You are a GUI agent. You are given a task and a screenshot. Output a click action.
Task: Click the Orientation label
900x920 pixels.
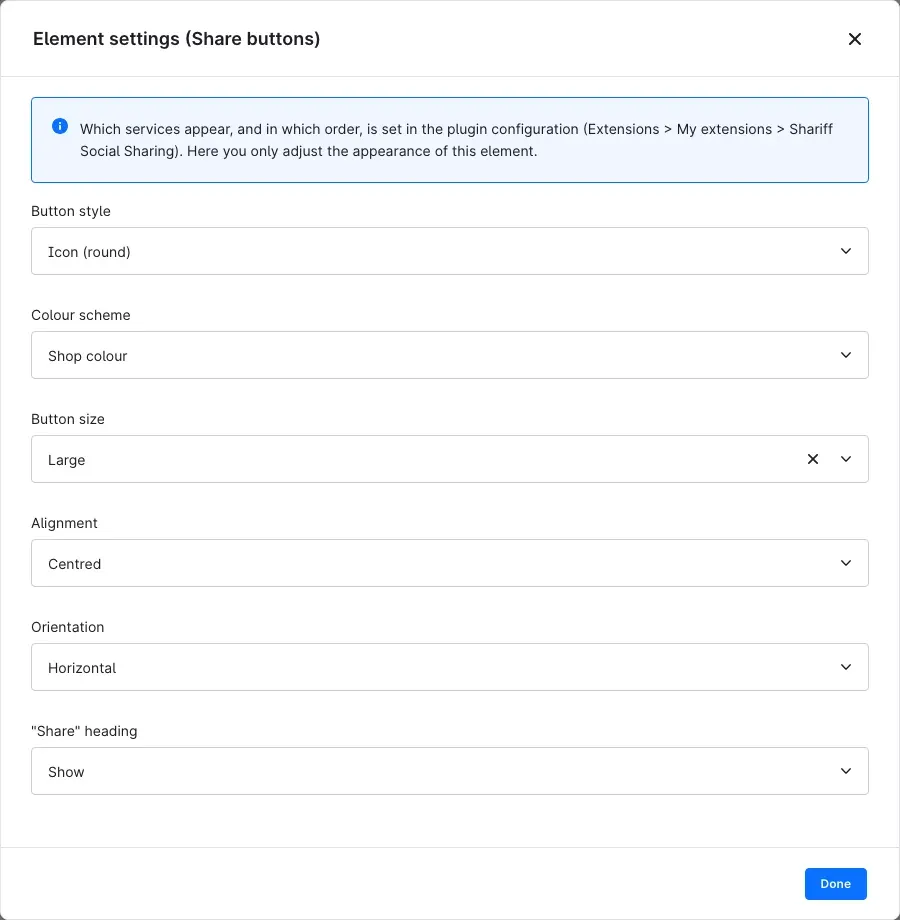coord(68,627)
